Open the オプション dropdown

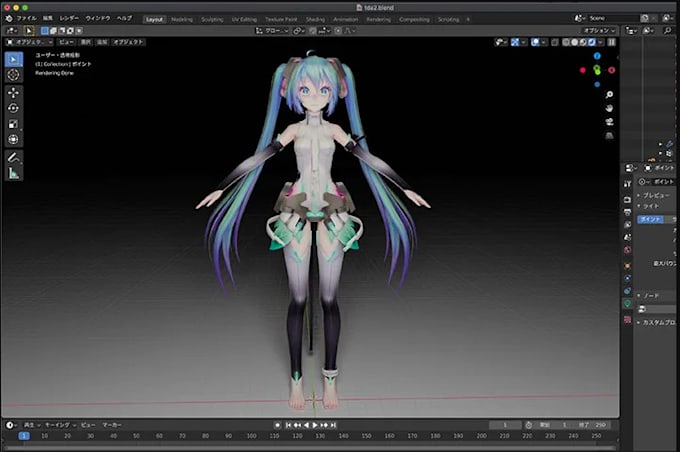tap(599, 30)
